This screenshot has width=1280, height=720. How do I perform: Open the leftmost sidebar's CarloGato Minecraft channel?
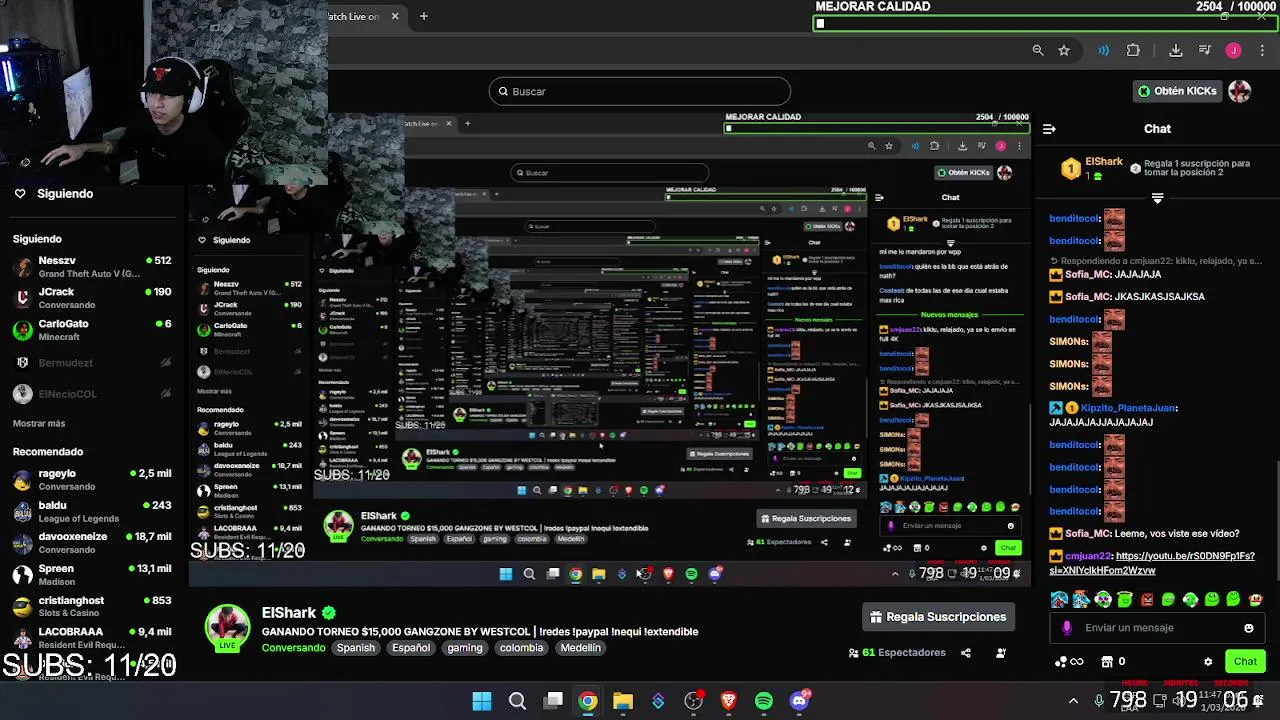pyautogui.click(x=92, y=330)
